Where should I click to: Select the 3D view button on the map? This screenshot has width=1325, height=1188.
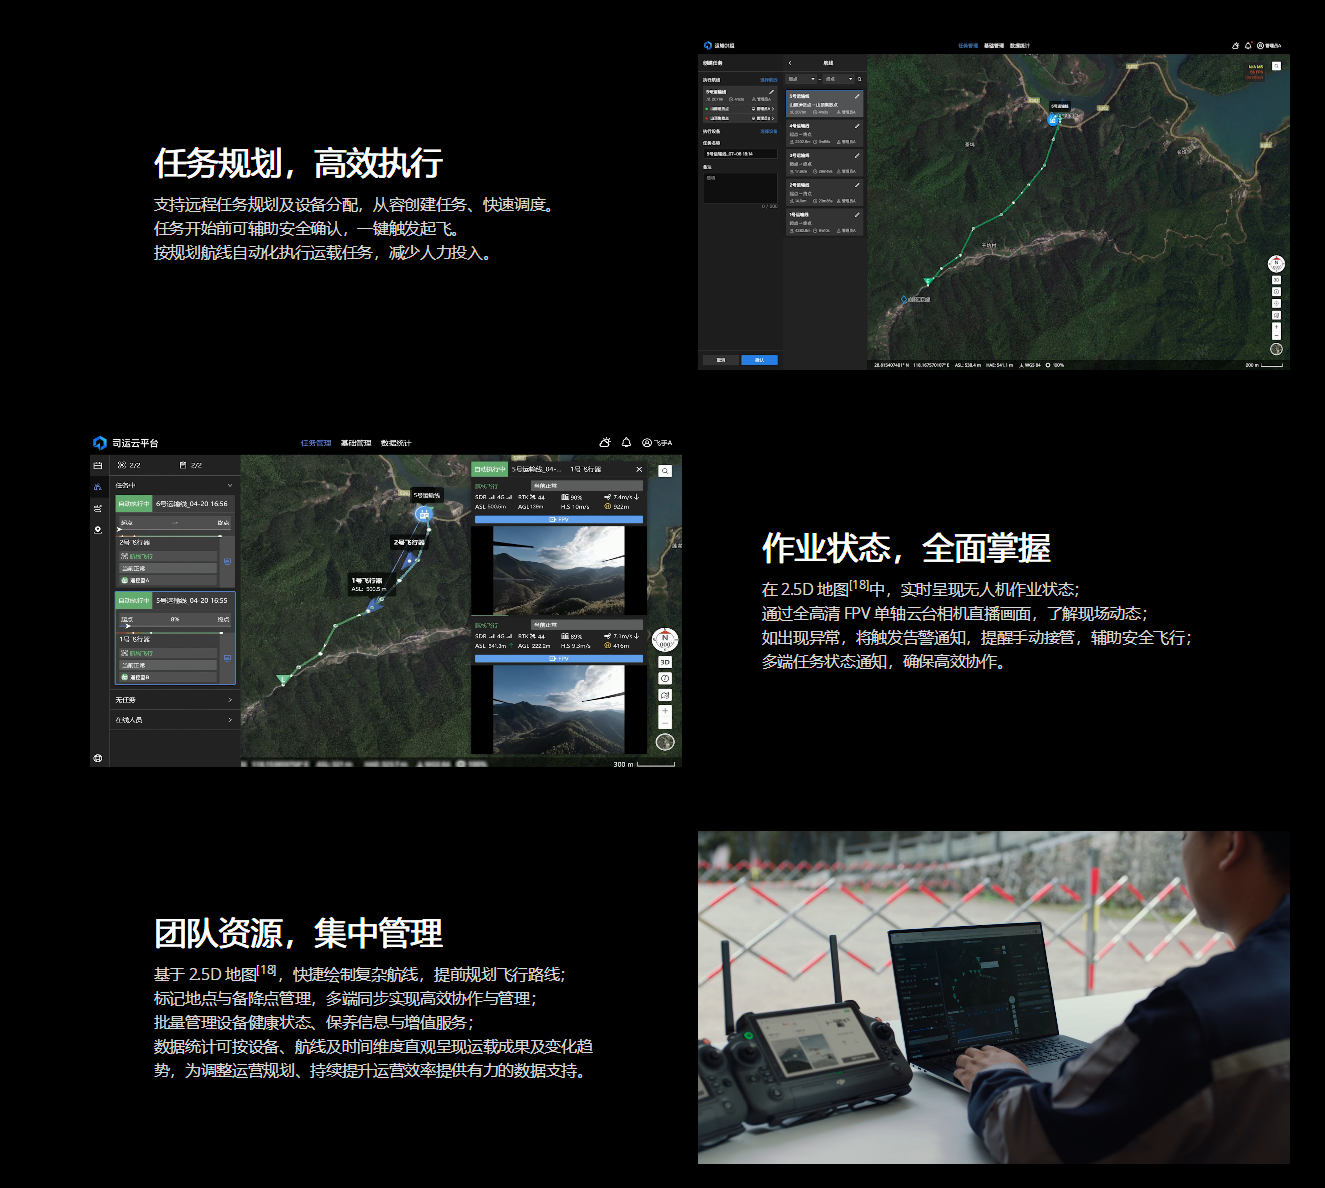[665, 662]
